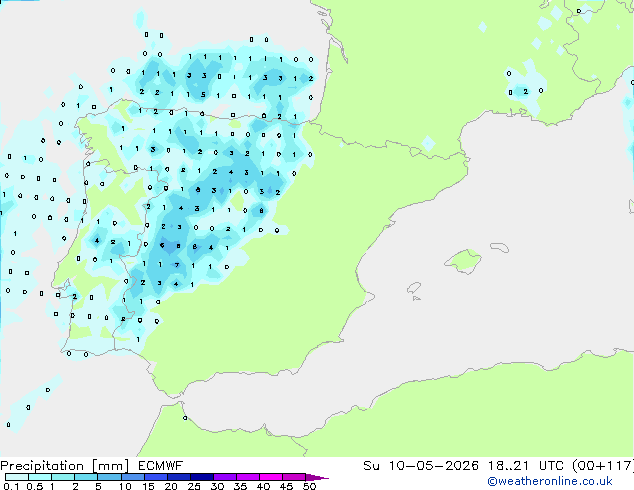Choose the 20–25 mm dark blue swatch
Screen dimensions: 634x490
pos(178,477)
